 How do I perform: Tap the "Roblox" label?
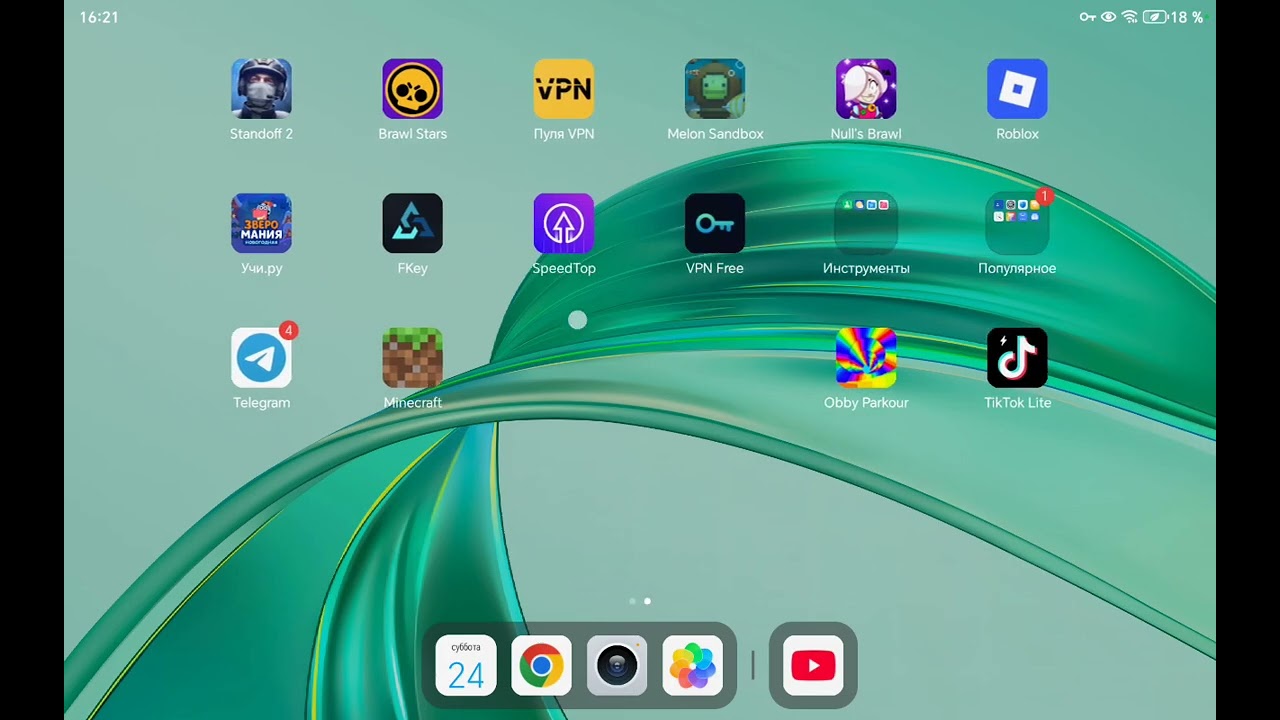[1017, 134]
